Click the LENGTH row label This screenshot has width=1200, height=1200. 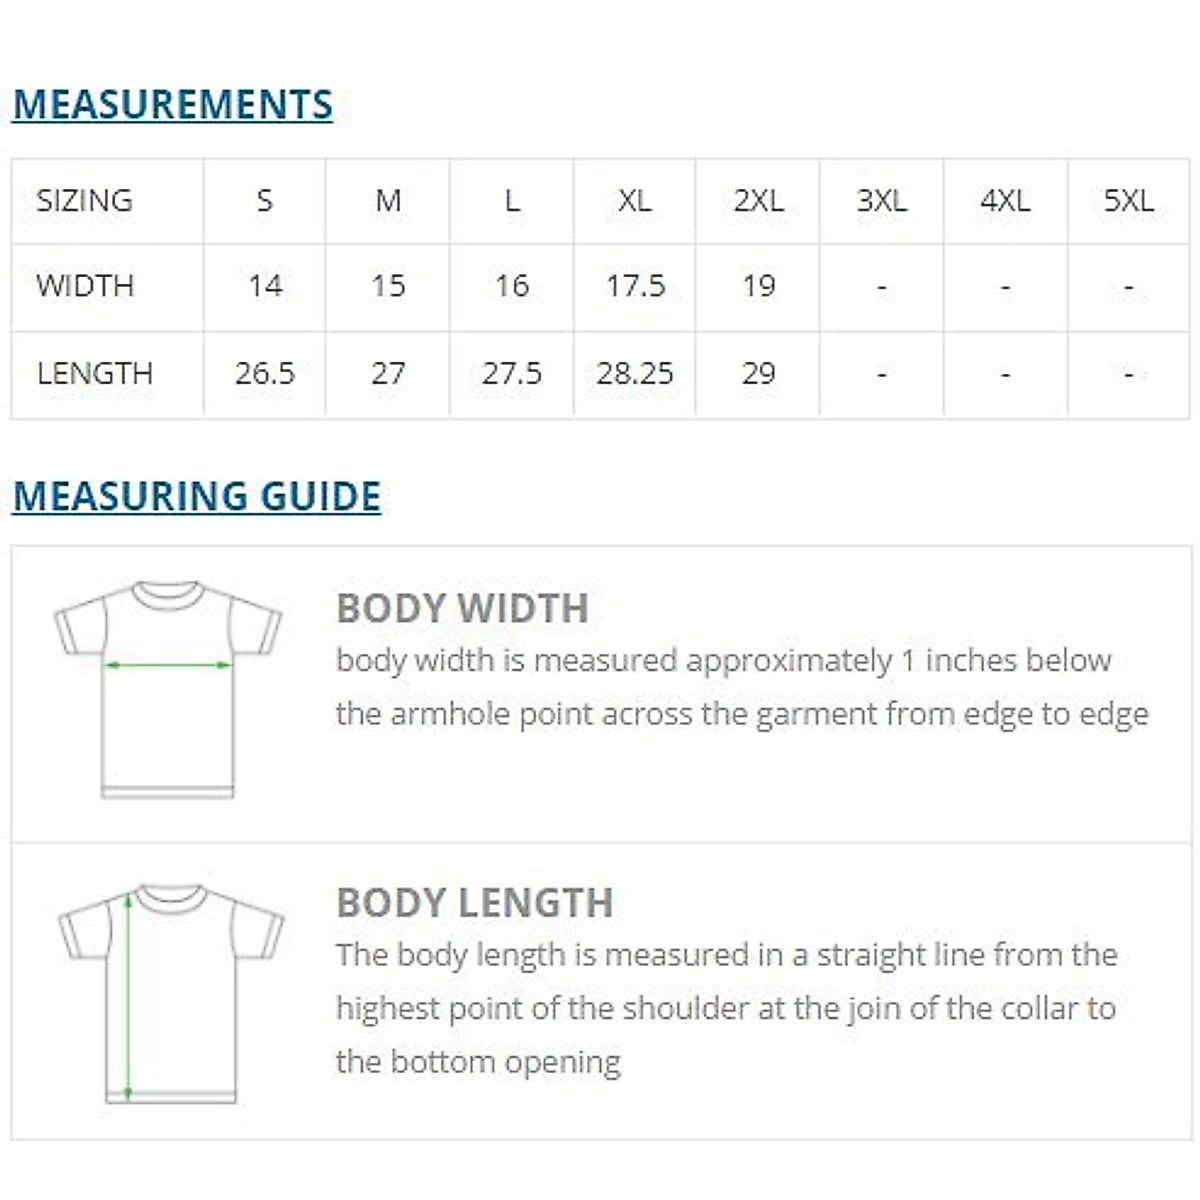point(95,374)
